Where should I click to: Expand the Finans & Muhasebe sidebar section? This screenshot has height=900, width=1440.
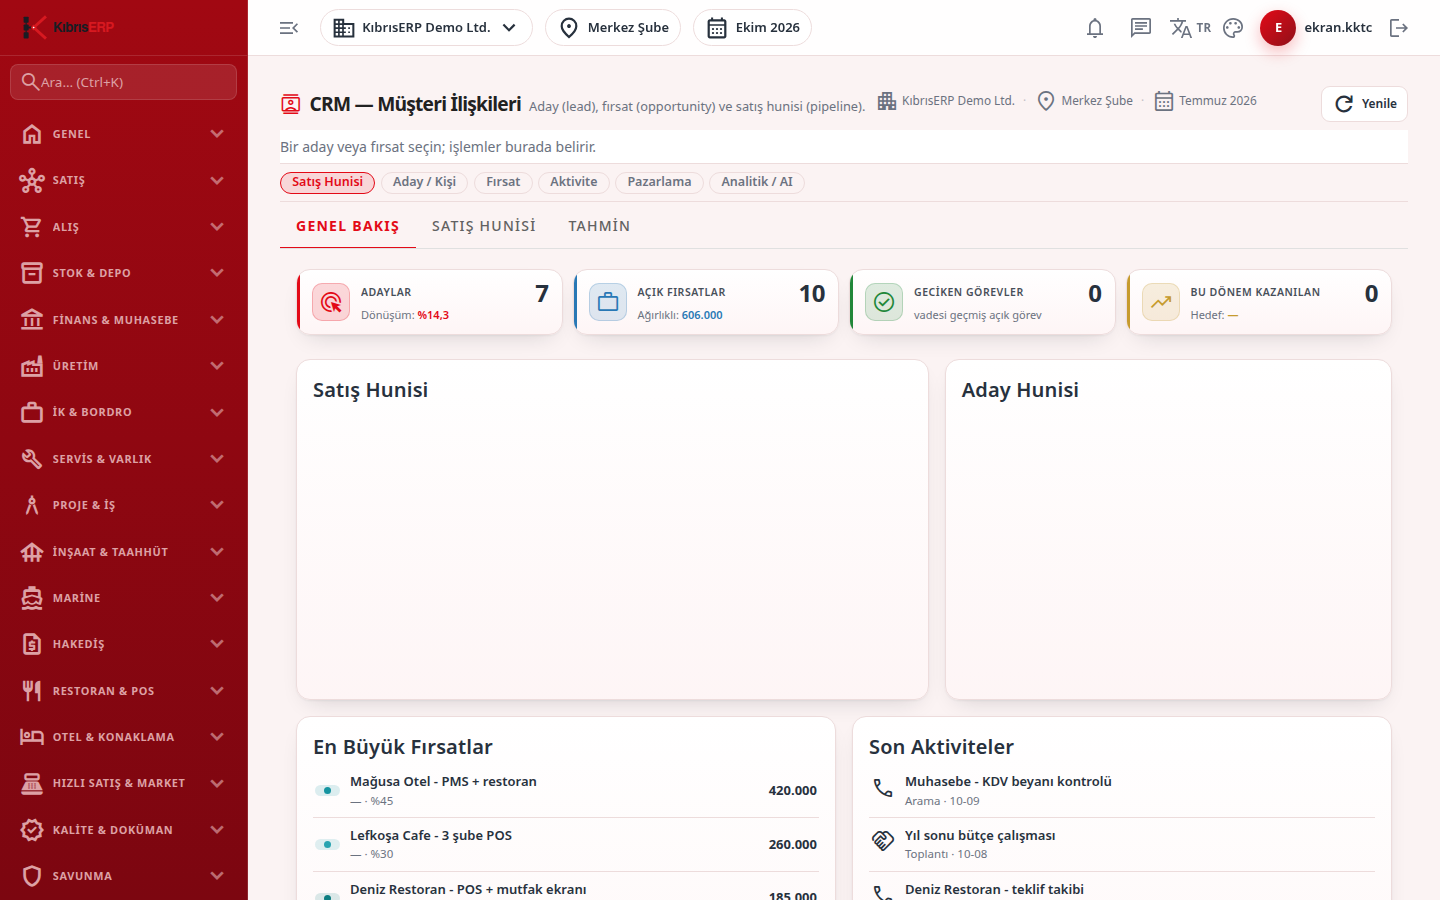click(x=124, y=320)
